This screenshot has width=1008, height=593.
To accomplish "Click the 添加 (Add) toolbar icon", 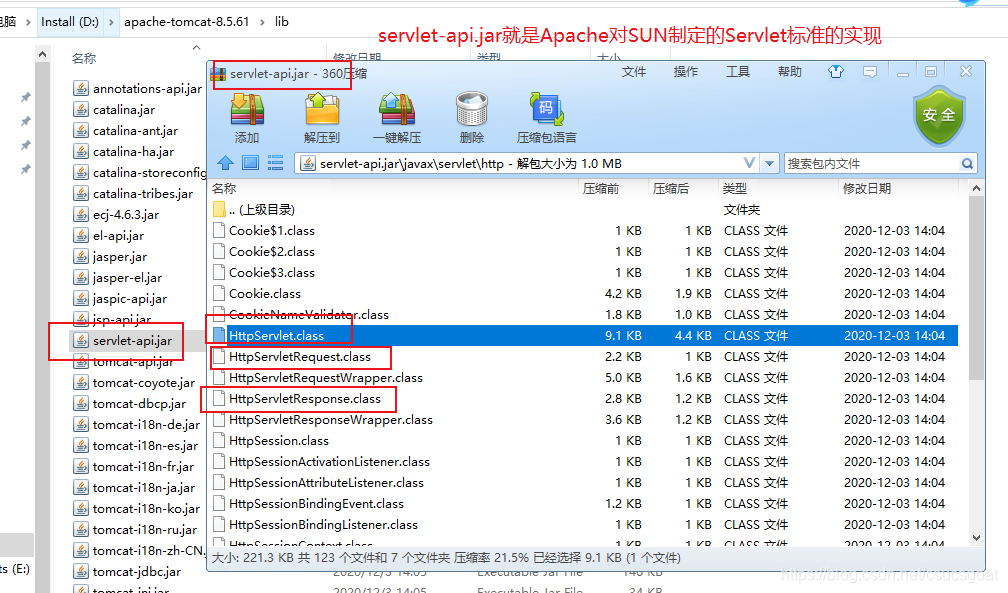I will click(x=248, y=108).
